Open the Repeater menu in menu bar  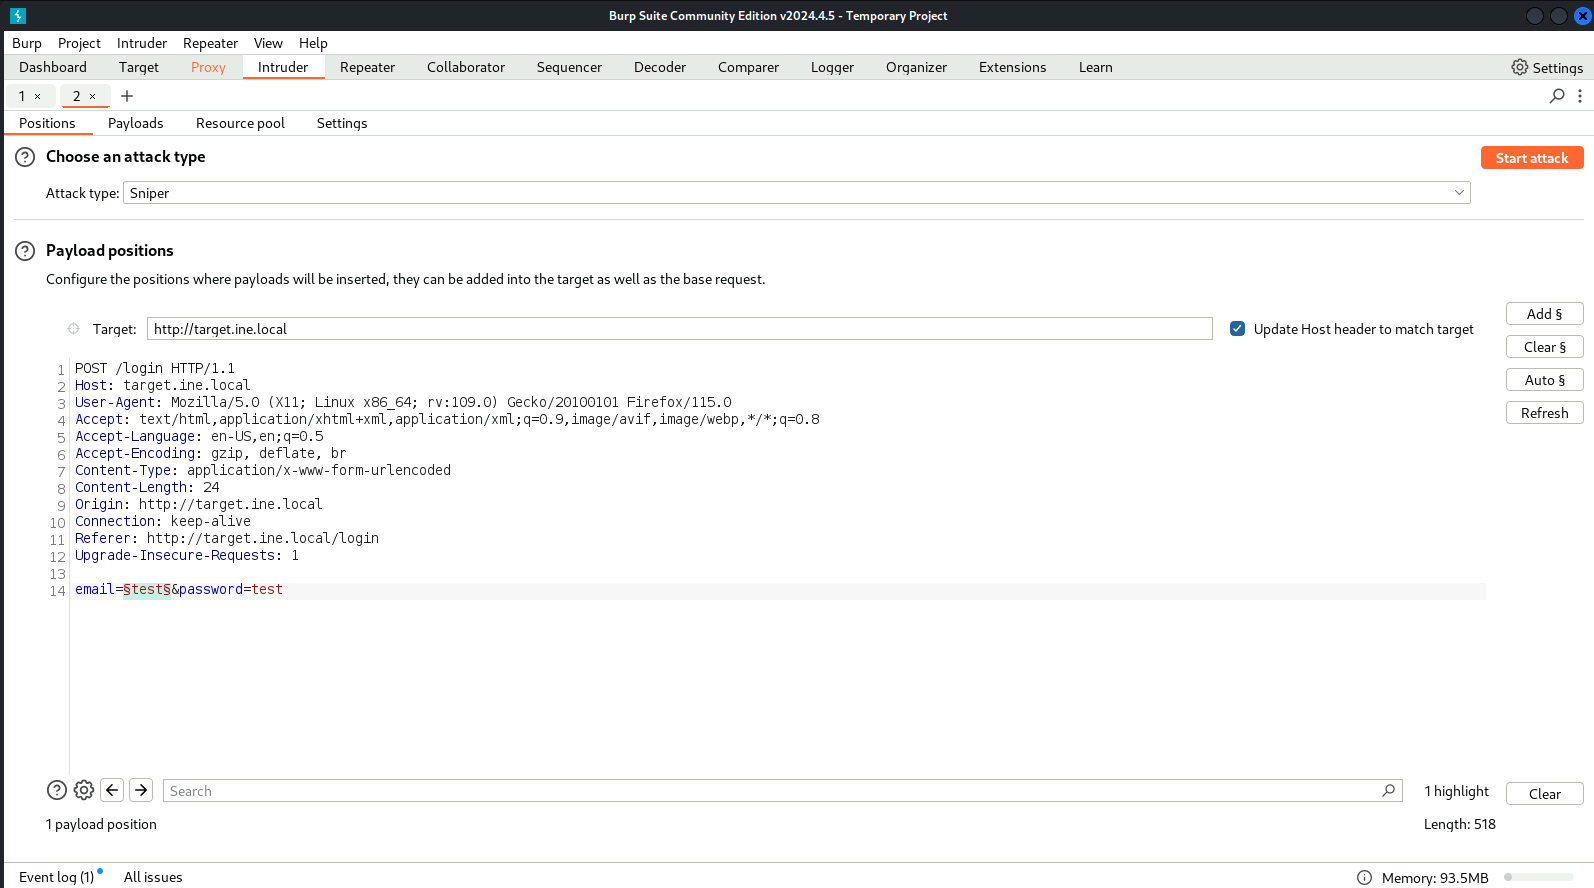pyautogui.click(x=210, y=43)
